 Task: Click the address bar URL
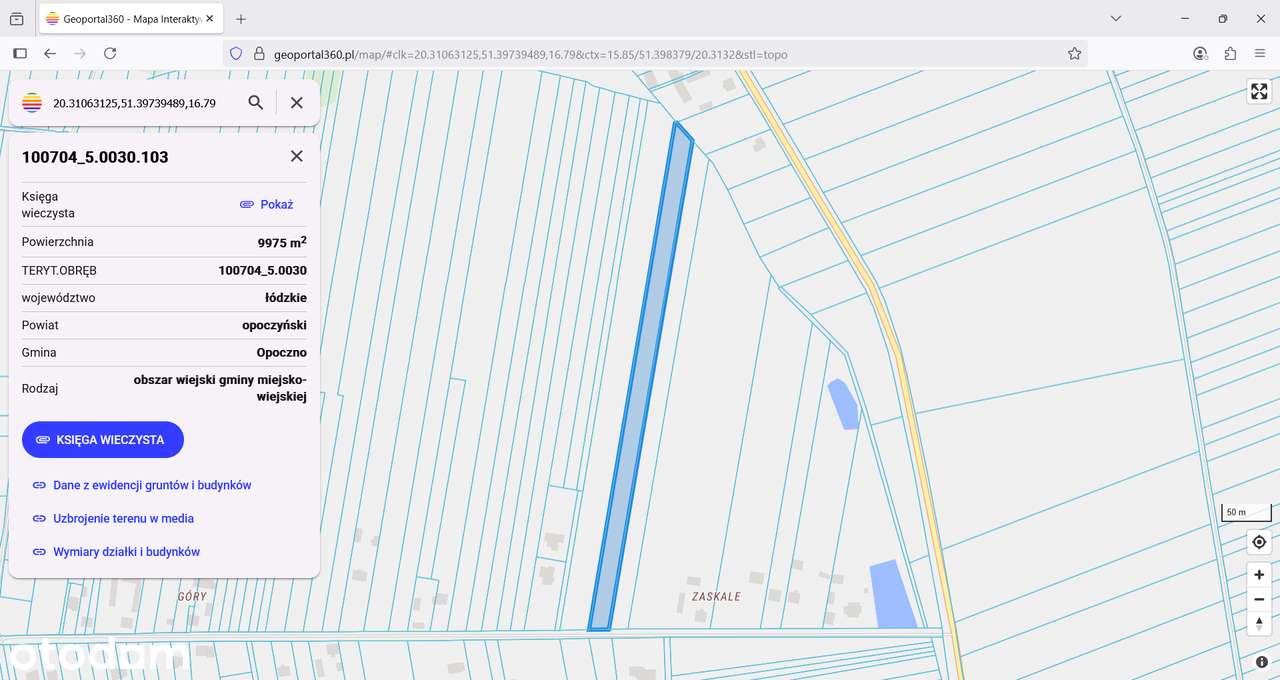click(530, 54)
